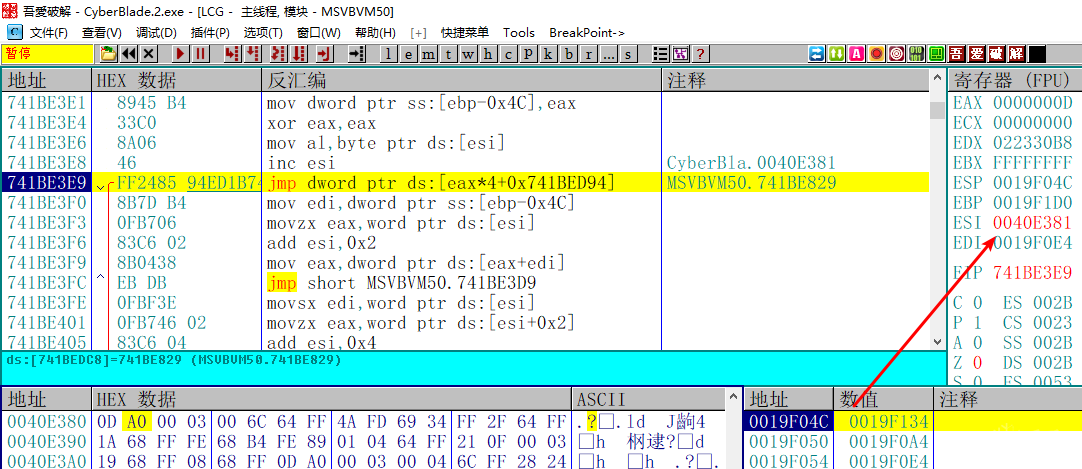Pause execution with the red pause icon
The width and height of the screenshot is (1082, 469).
[x=200, y=54]
